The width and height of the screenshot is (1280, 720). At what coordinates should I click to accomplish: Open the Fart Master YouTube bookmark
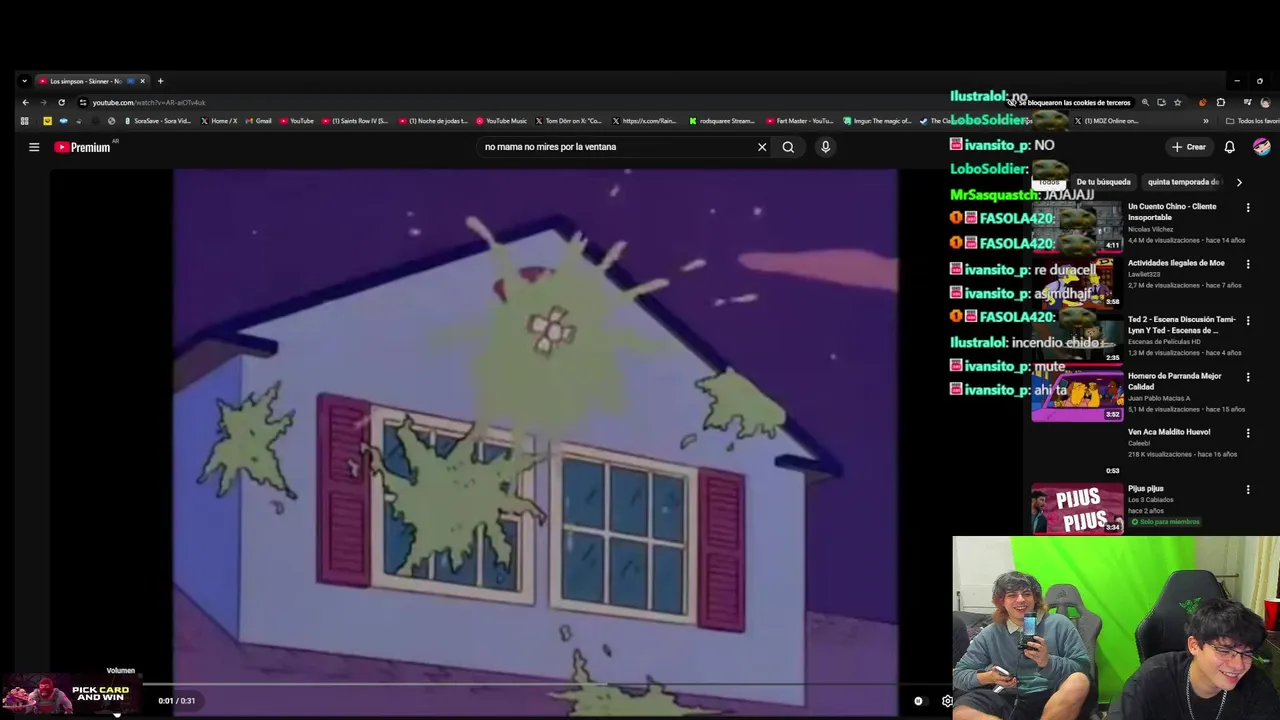click(x=800, y=121)
